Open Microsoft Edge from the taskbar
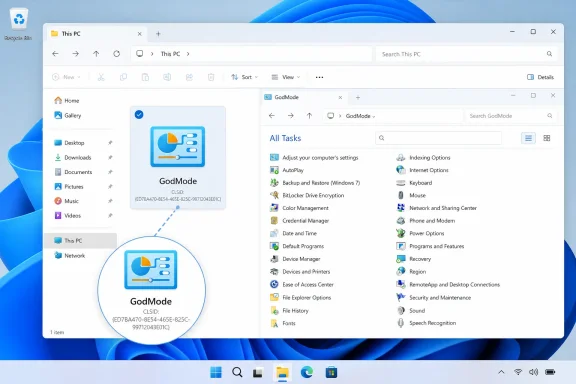 tap(307, 372)
